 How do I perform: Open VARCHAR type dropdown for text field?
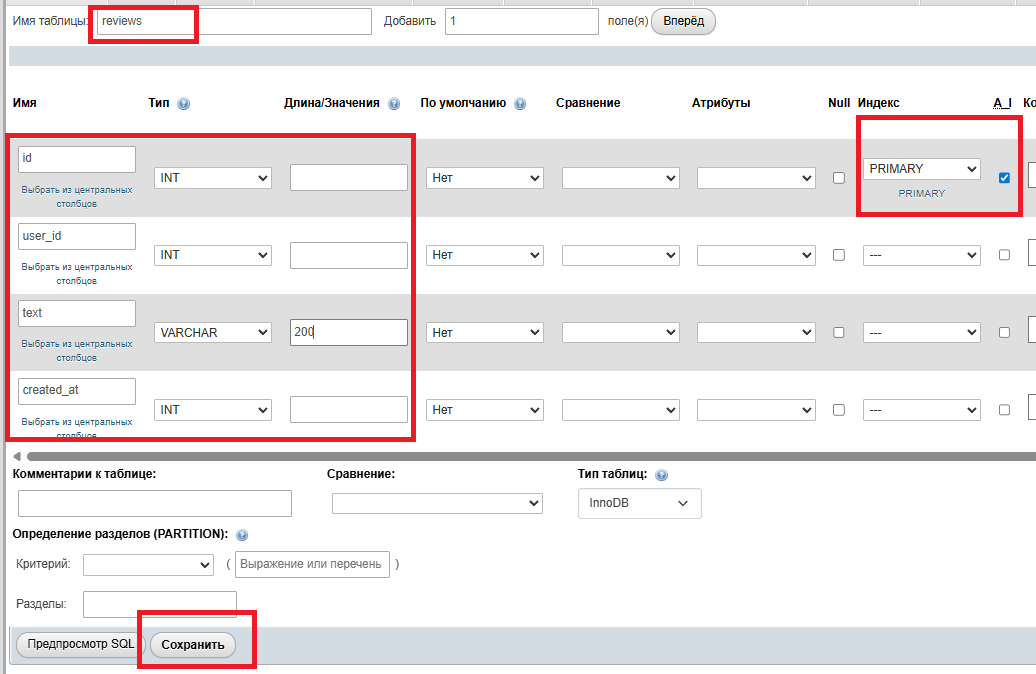click(x=213, y=332)
